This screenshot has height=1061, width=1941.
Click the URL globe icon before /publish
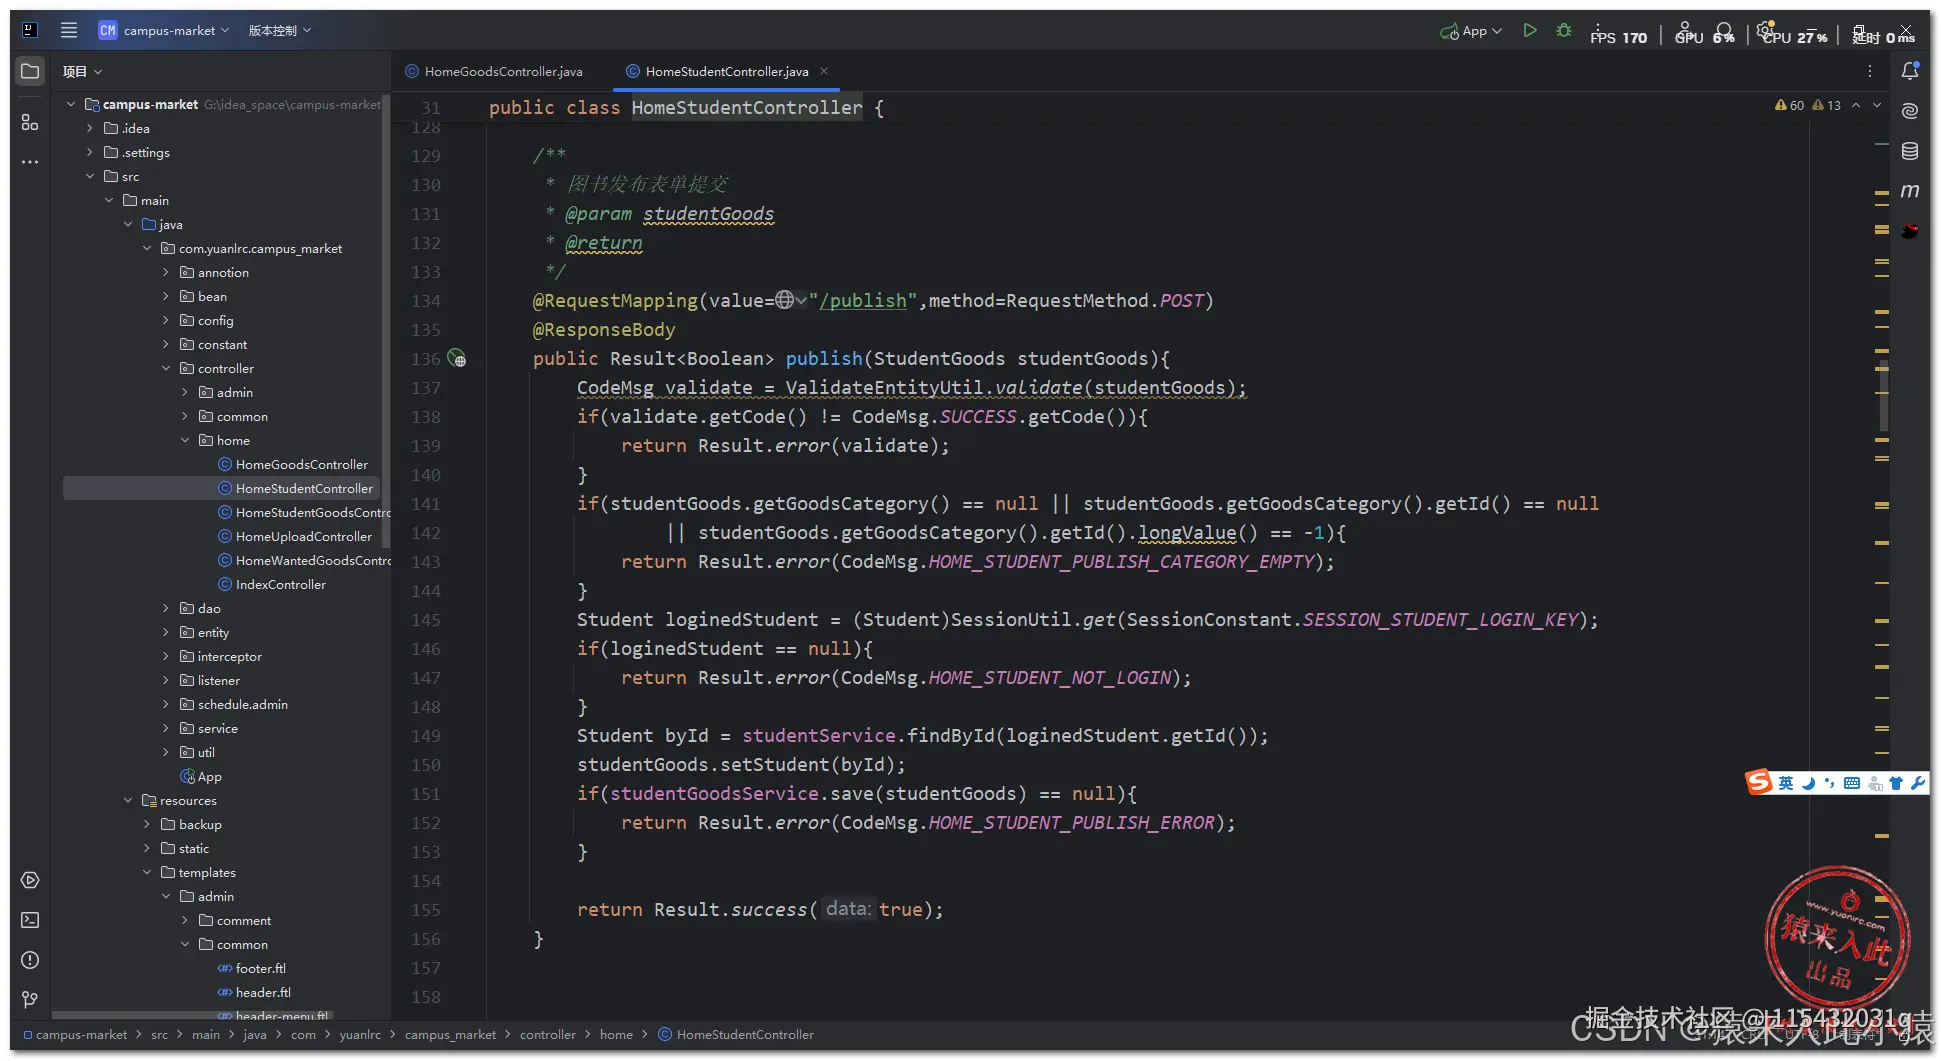pos(785,300)
